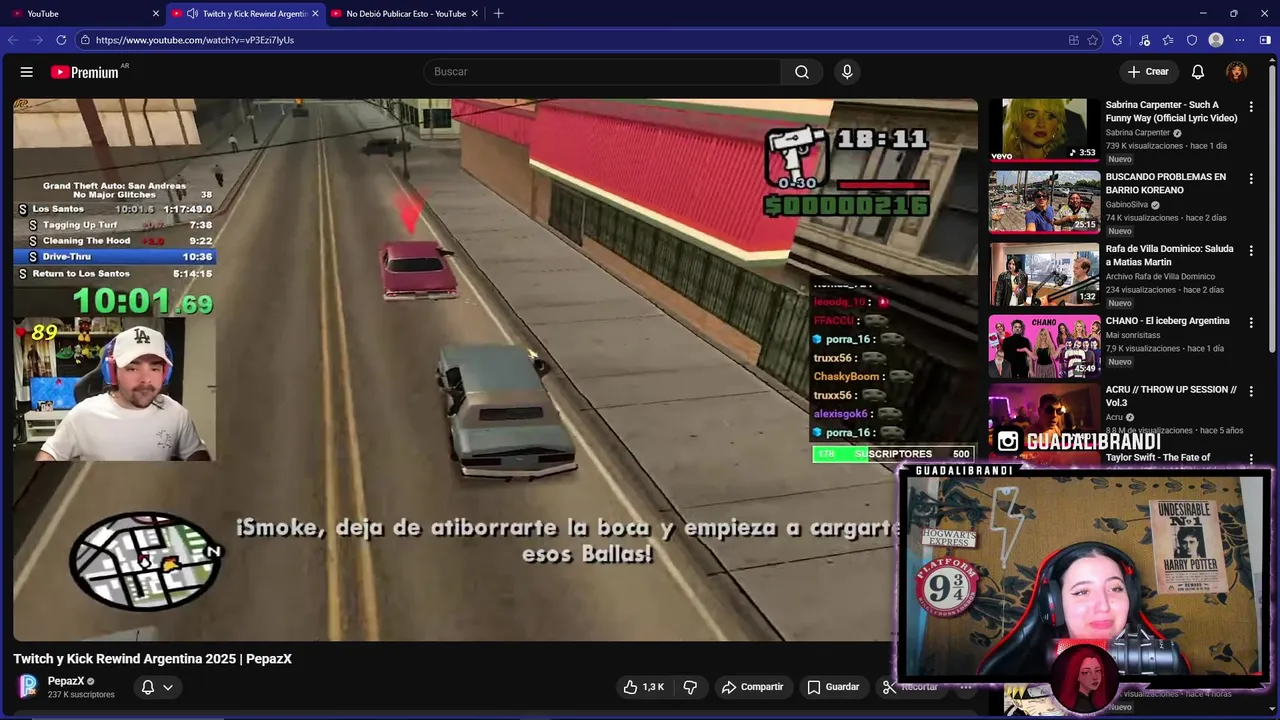Open the Edge settings and more menu
Screen dimensions: 1280x720
pos(1240,40)
